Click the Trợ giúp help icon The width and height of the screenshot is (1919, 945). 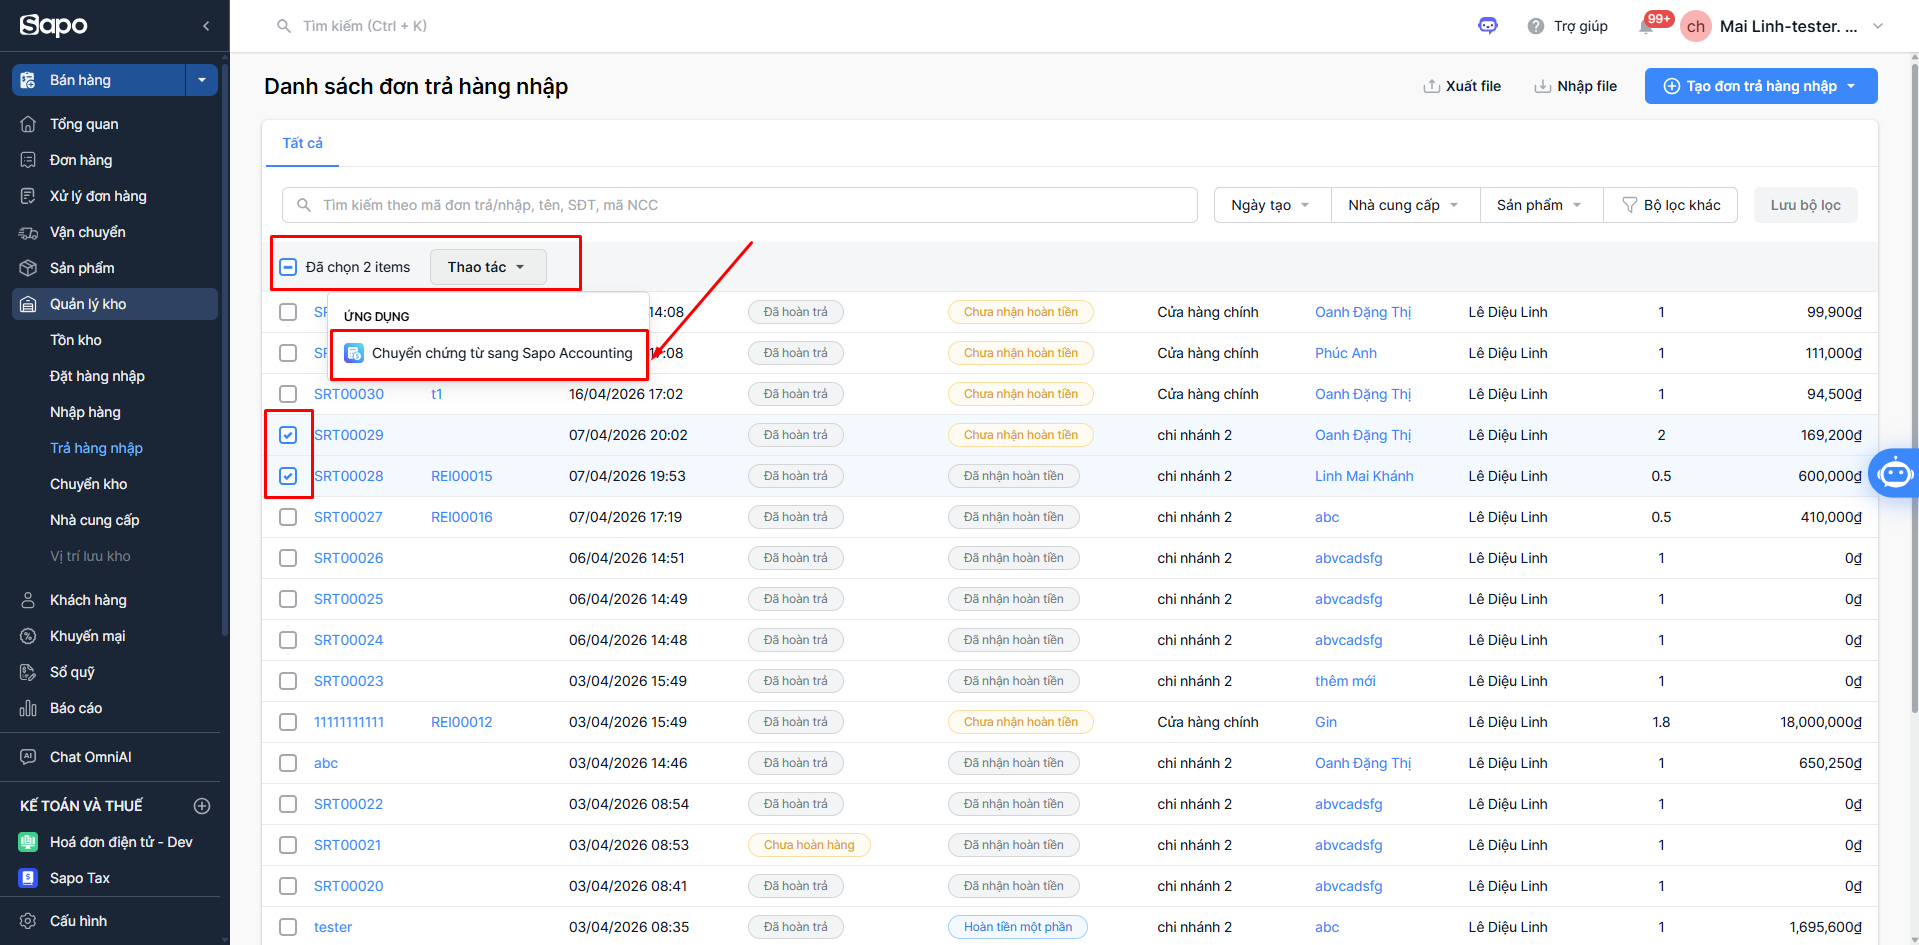[x=1536, y=26]
